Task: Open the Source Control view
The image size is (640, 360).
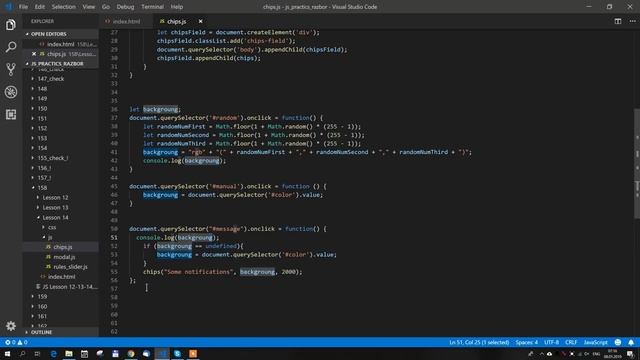Action: [x=11, y=69]
